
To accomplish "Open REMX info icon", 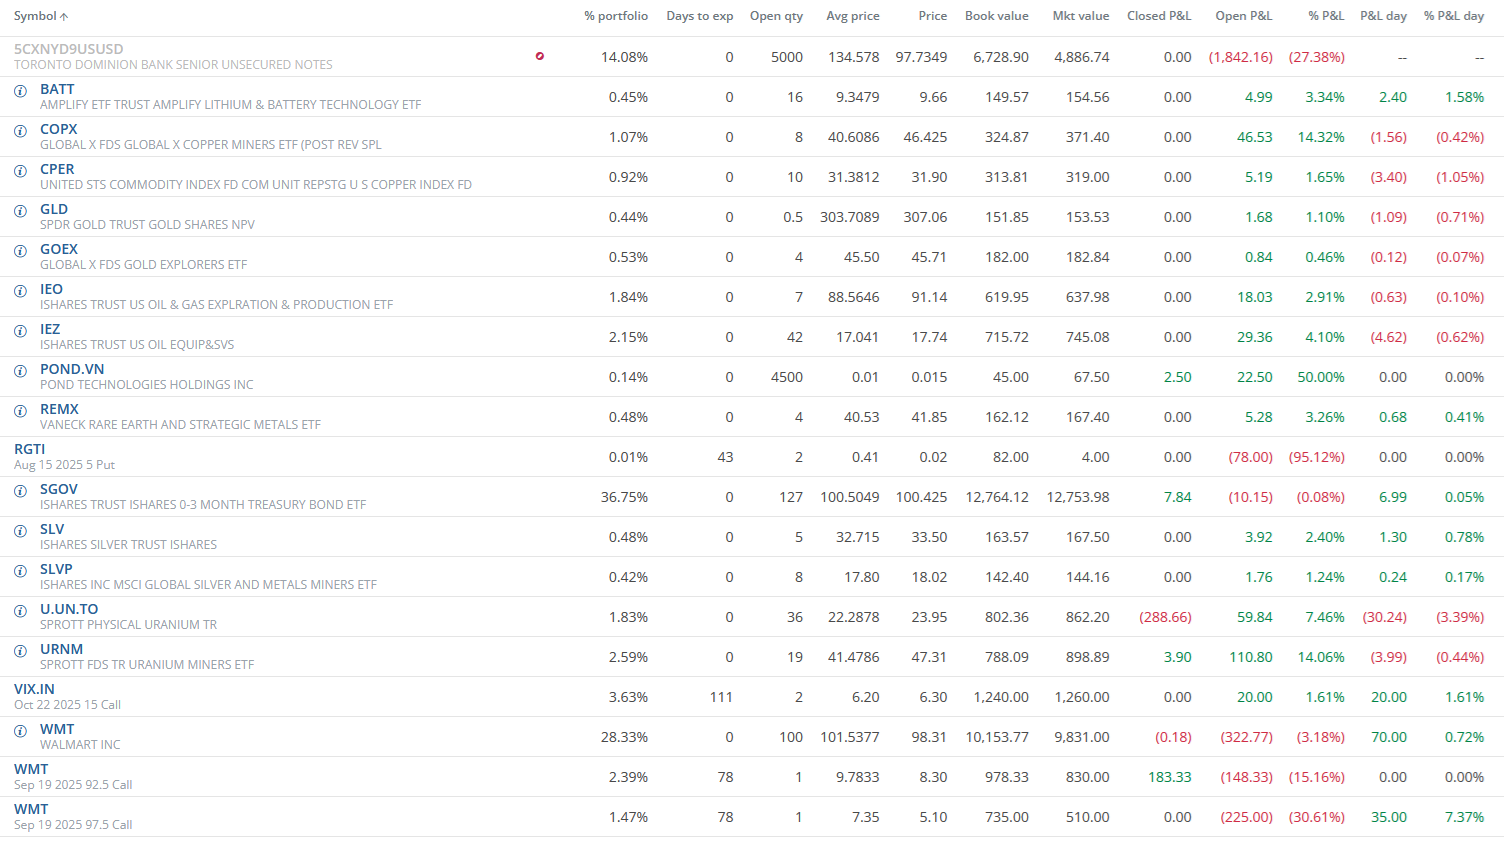I will coord(20,411).
